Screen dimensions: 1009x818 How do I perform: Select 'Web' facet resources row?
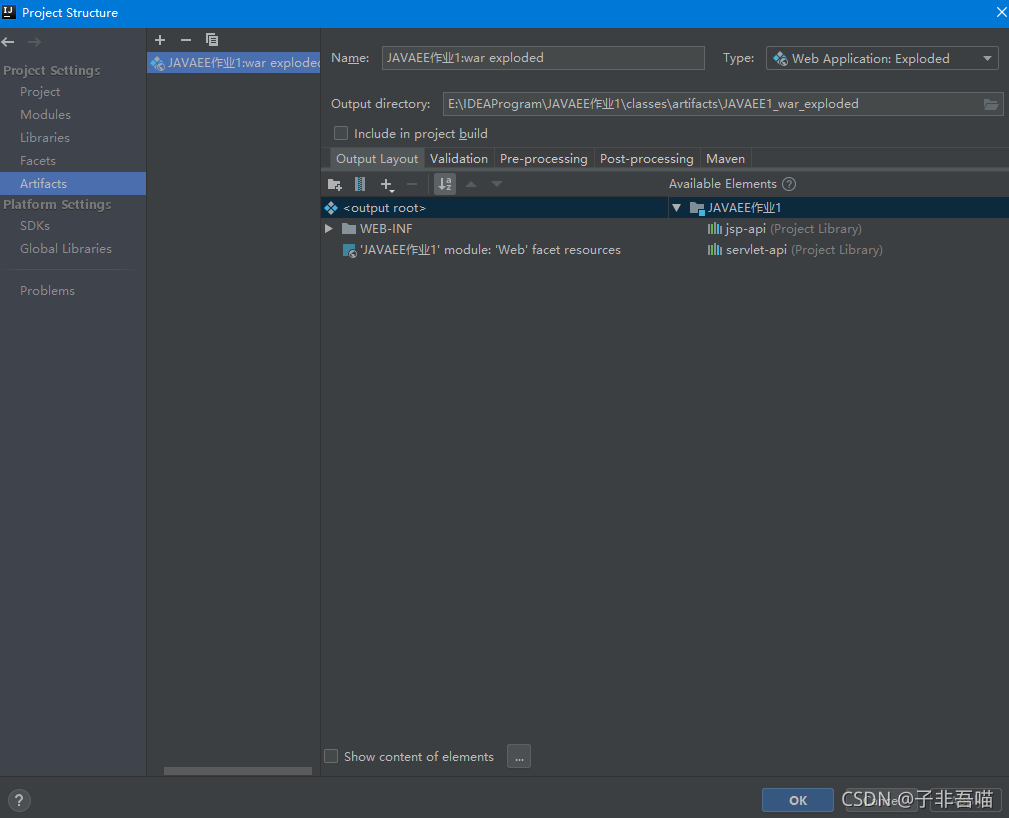(494, 250)
